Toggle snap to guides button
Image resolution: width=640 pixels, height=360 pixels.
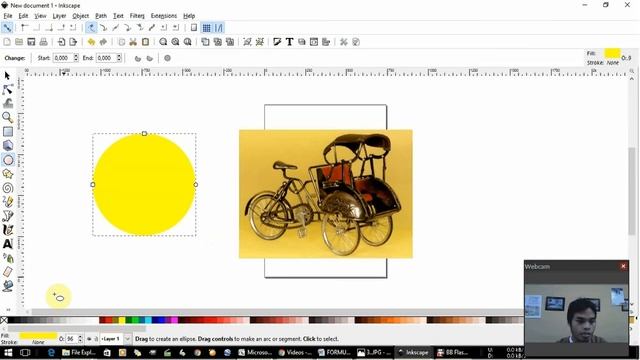[x=219, y=28]
